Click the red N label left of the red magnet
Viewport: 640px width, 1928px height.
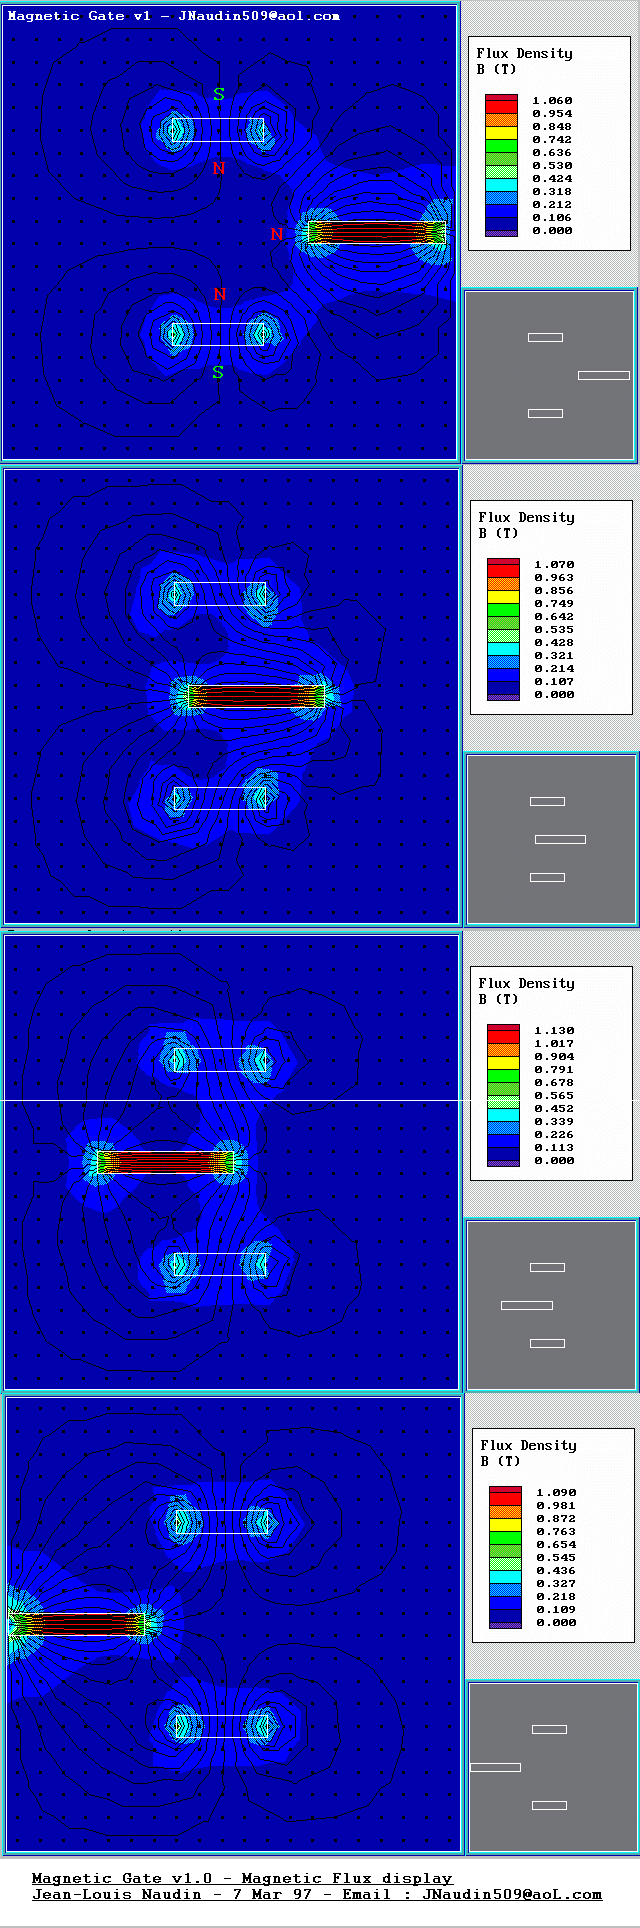[277, 234]
